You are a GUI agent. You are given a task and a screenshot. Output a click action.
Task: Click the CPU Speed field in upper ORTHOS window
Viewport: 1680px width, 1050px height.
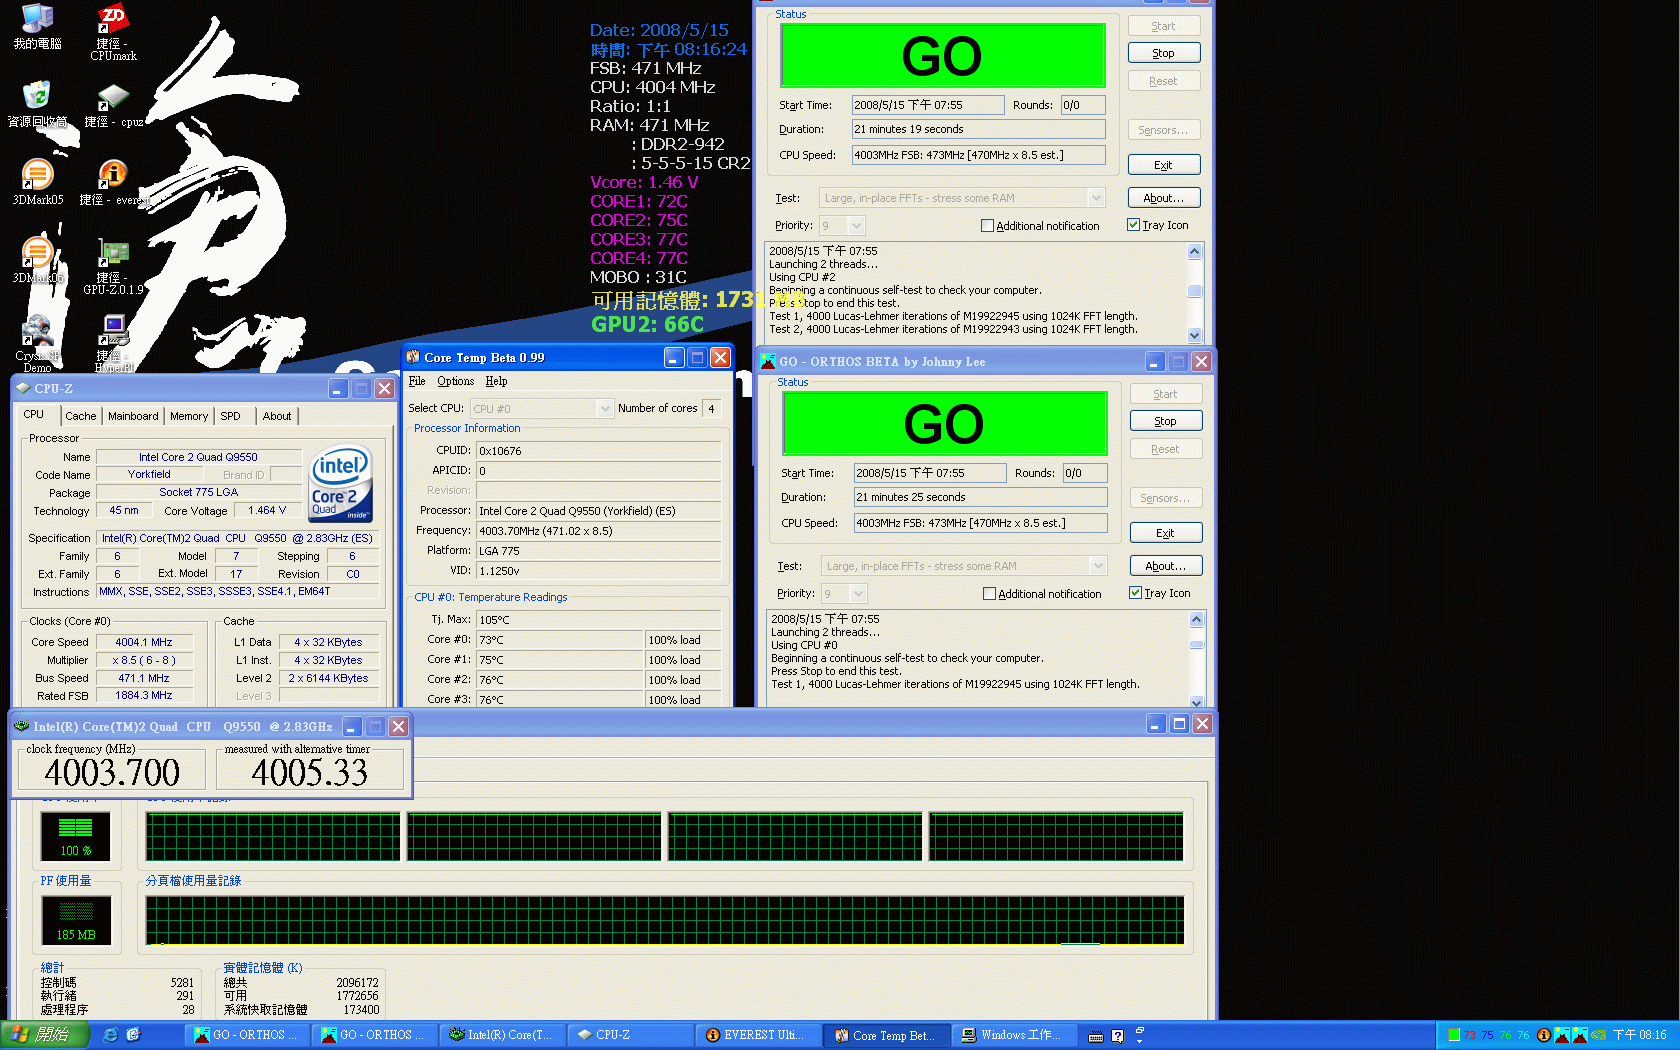[x=978, y=155]
